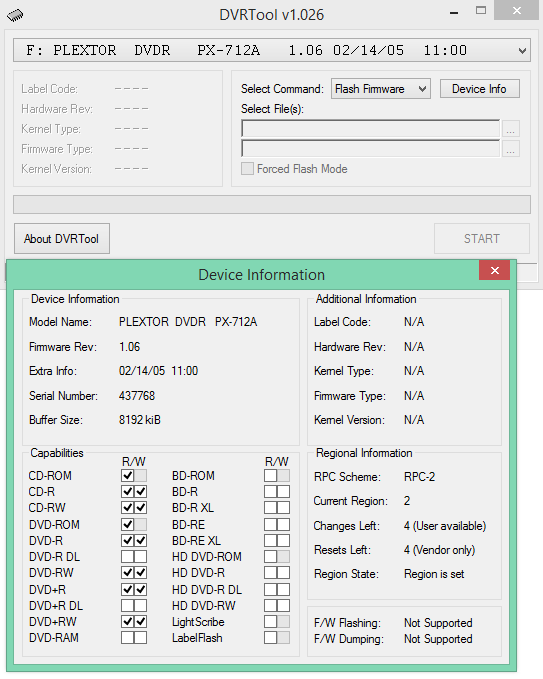Enable the Forced Flash Mode checkbox
The width and height of the screenshot is (543, 679).
pyautogui.click(x=247, y=168)
